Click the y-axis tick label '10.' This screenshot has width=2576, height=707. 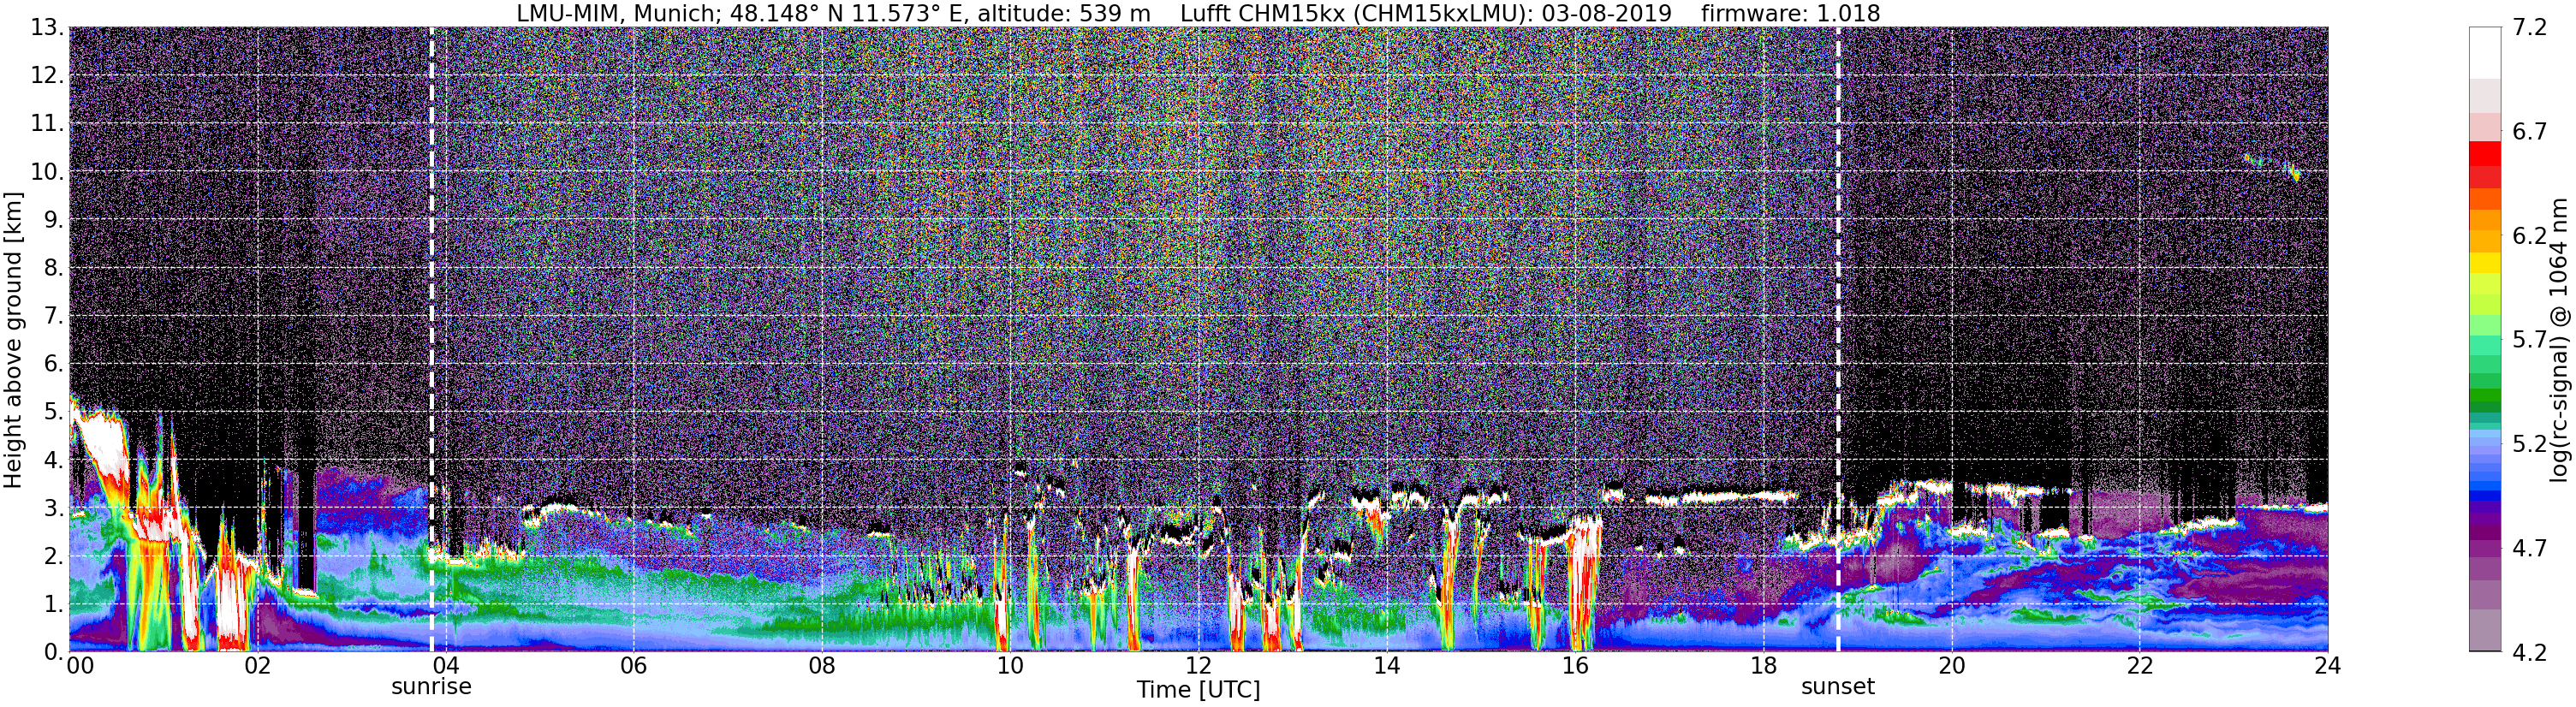click(47, 172)
